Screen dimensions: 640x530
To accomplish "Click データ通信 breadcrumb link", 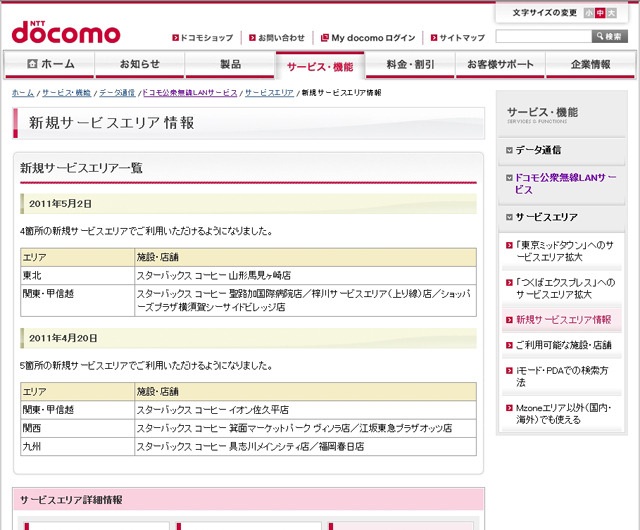I will [x=117, y=92].
